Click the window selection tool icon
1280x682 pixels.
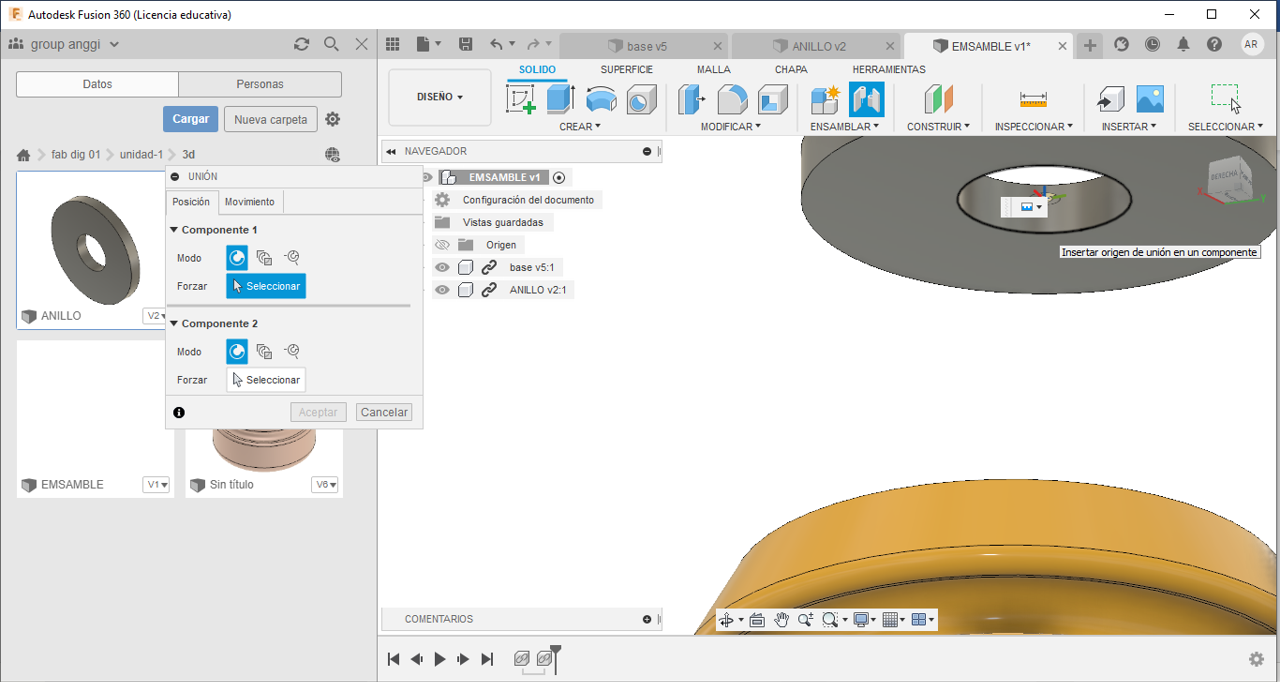pos(1226,98)
